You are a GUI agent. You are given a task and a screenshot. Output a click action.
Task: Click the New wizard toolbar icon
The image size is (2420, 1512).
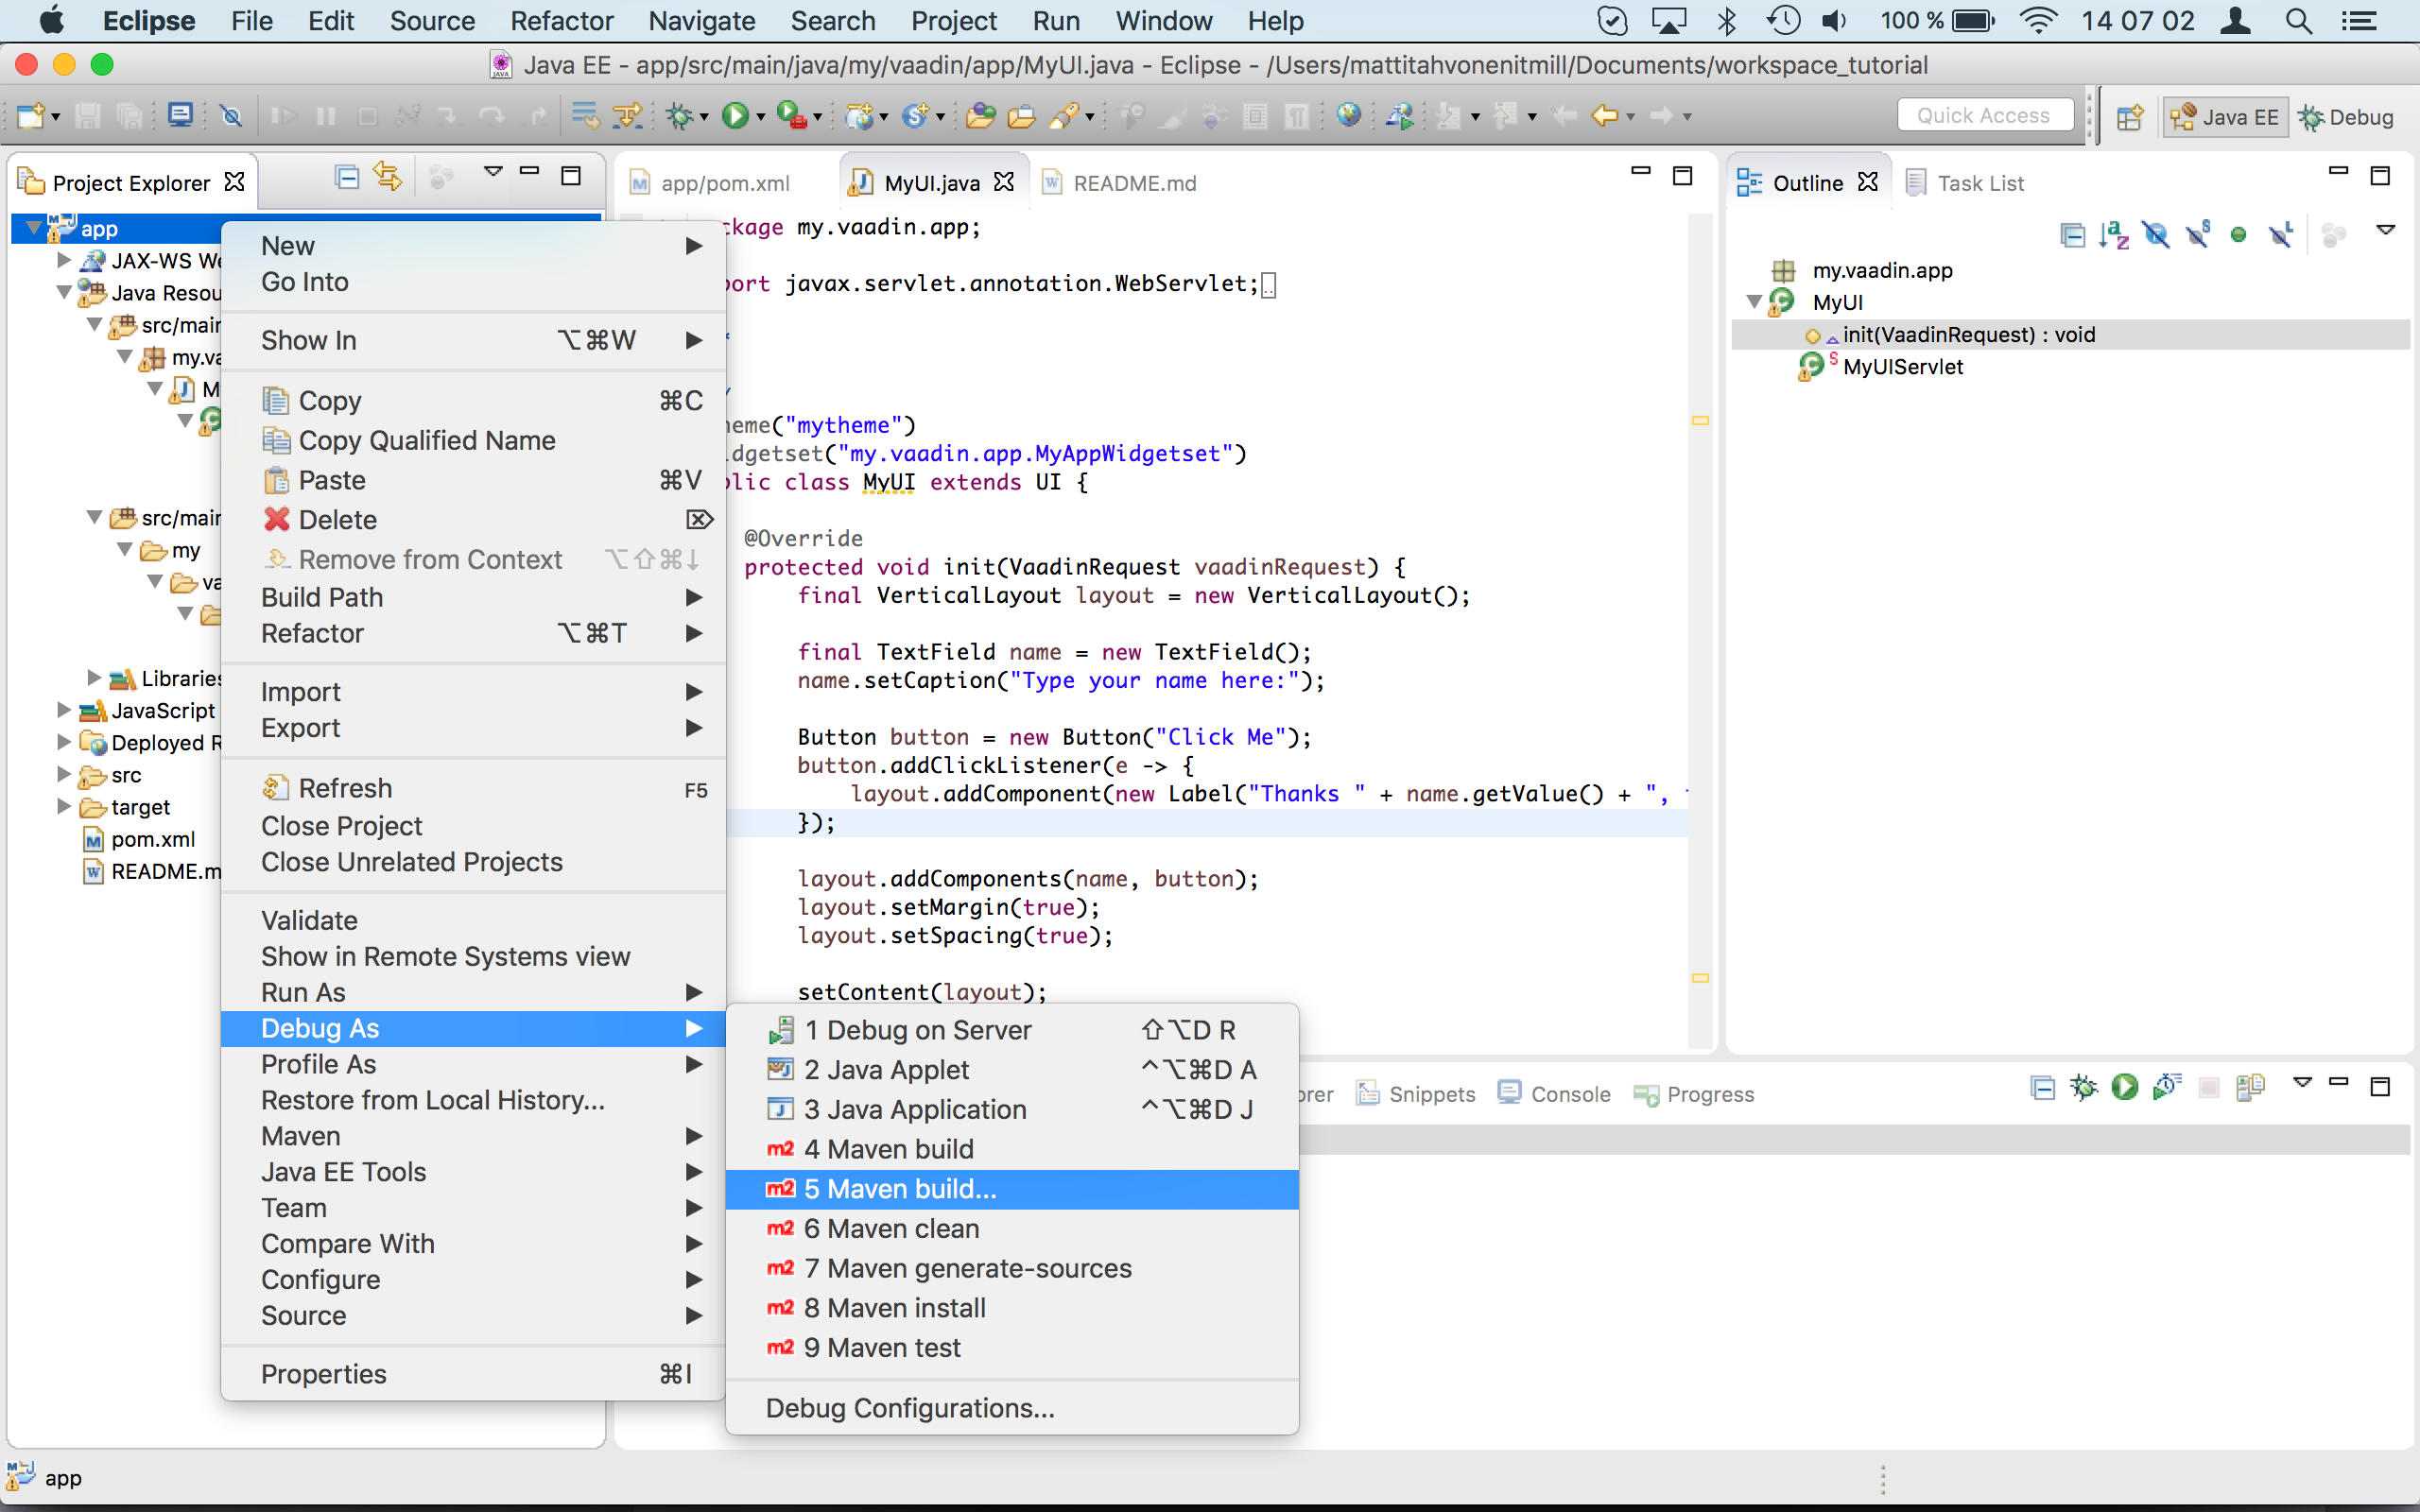coord(30,116)
